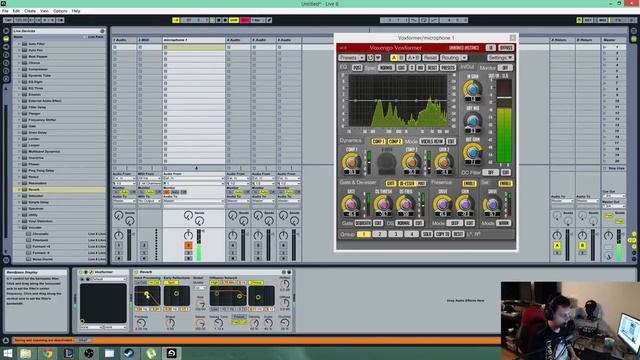The width and height of the screenshot is (640, 360).
Task: Click the A>B copy button in Voxformer
Action: pos(413,58)
